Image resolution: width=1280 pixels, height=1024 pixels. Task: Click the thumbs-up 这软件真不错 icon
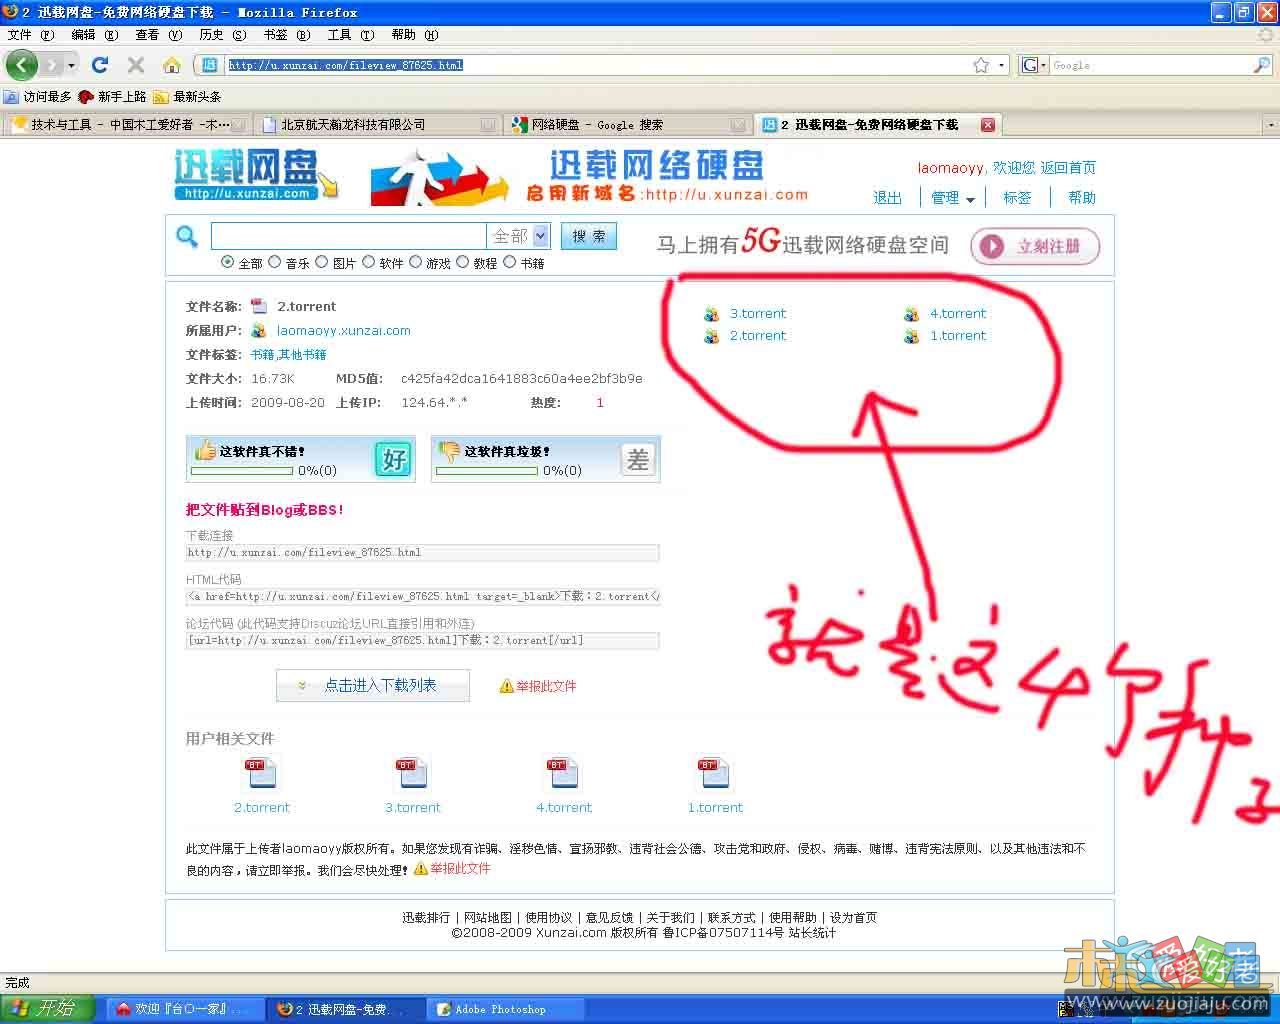pos(205,450)
